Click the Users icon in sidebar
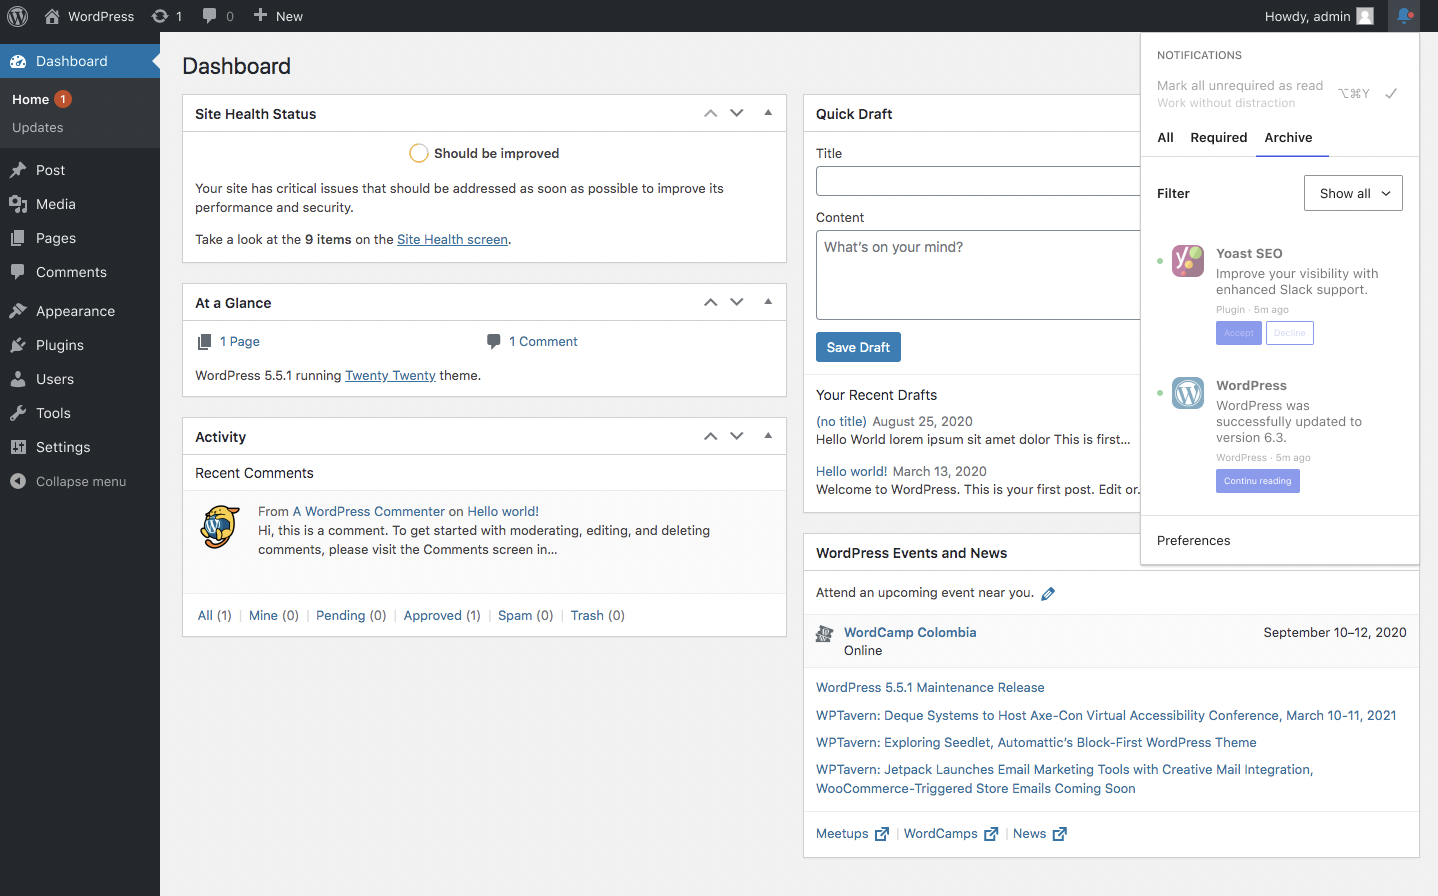The width and height of the screenshot is (1438, 896). 18,379
